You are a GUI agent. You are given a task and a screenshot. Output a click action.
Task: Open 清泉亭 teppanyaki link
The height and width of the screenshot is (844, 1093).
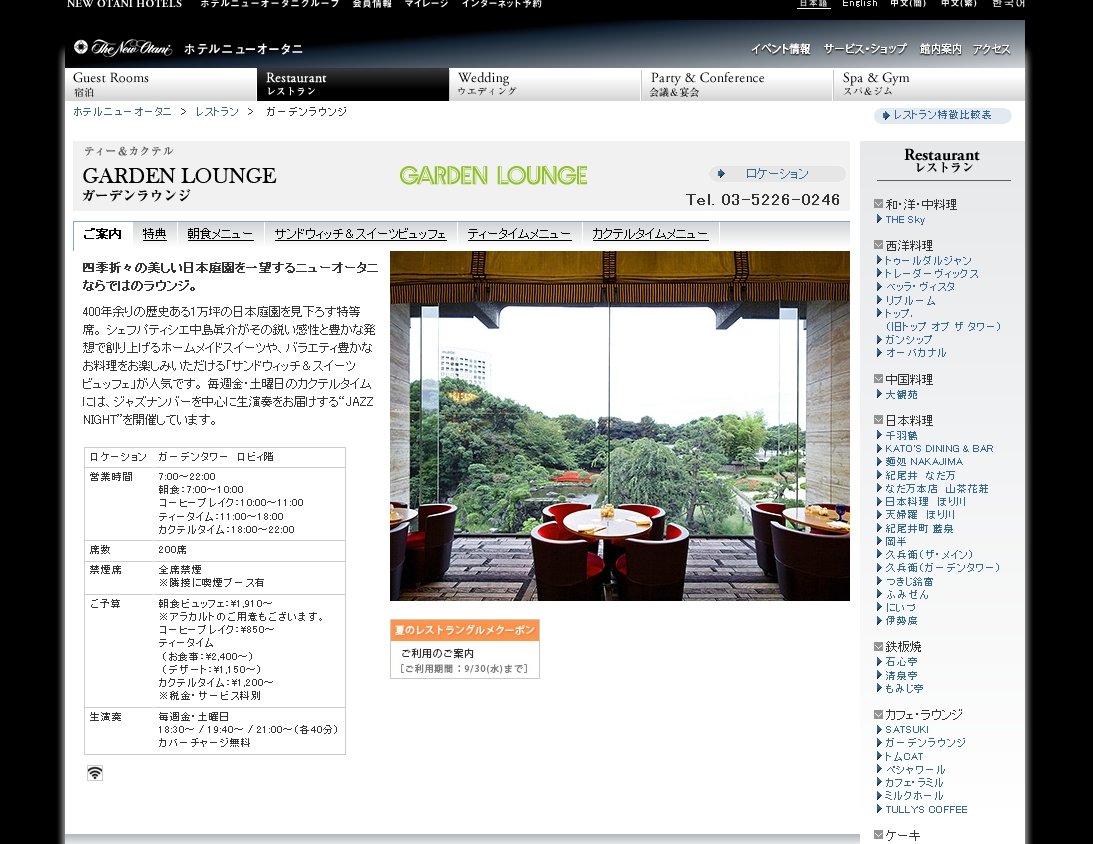(x=901, y=675)
